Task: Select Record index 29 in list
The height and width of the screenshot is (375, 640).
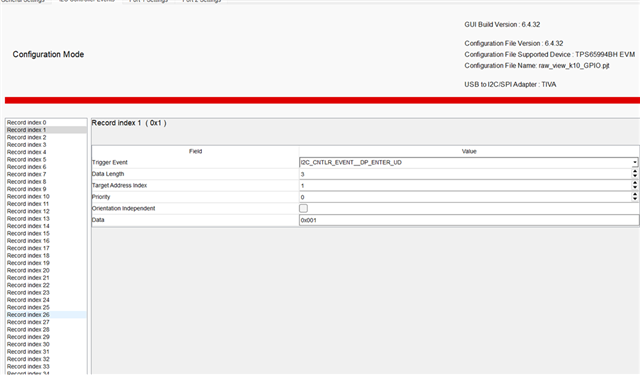Action: (46, 337)
